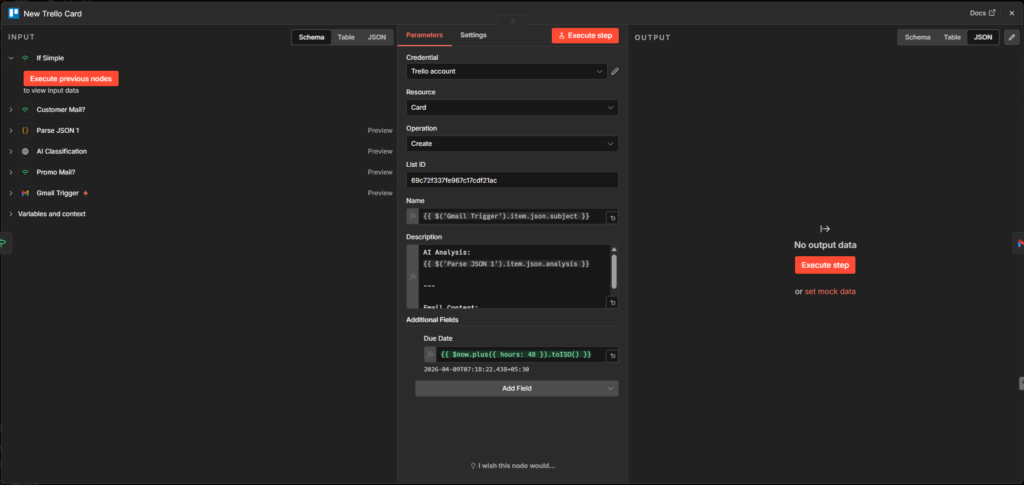Click I wish this node would... link
Viewport: 1024px width, 485px height.
[x=513, y=465]
